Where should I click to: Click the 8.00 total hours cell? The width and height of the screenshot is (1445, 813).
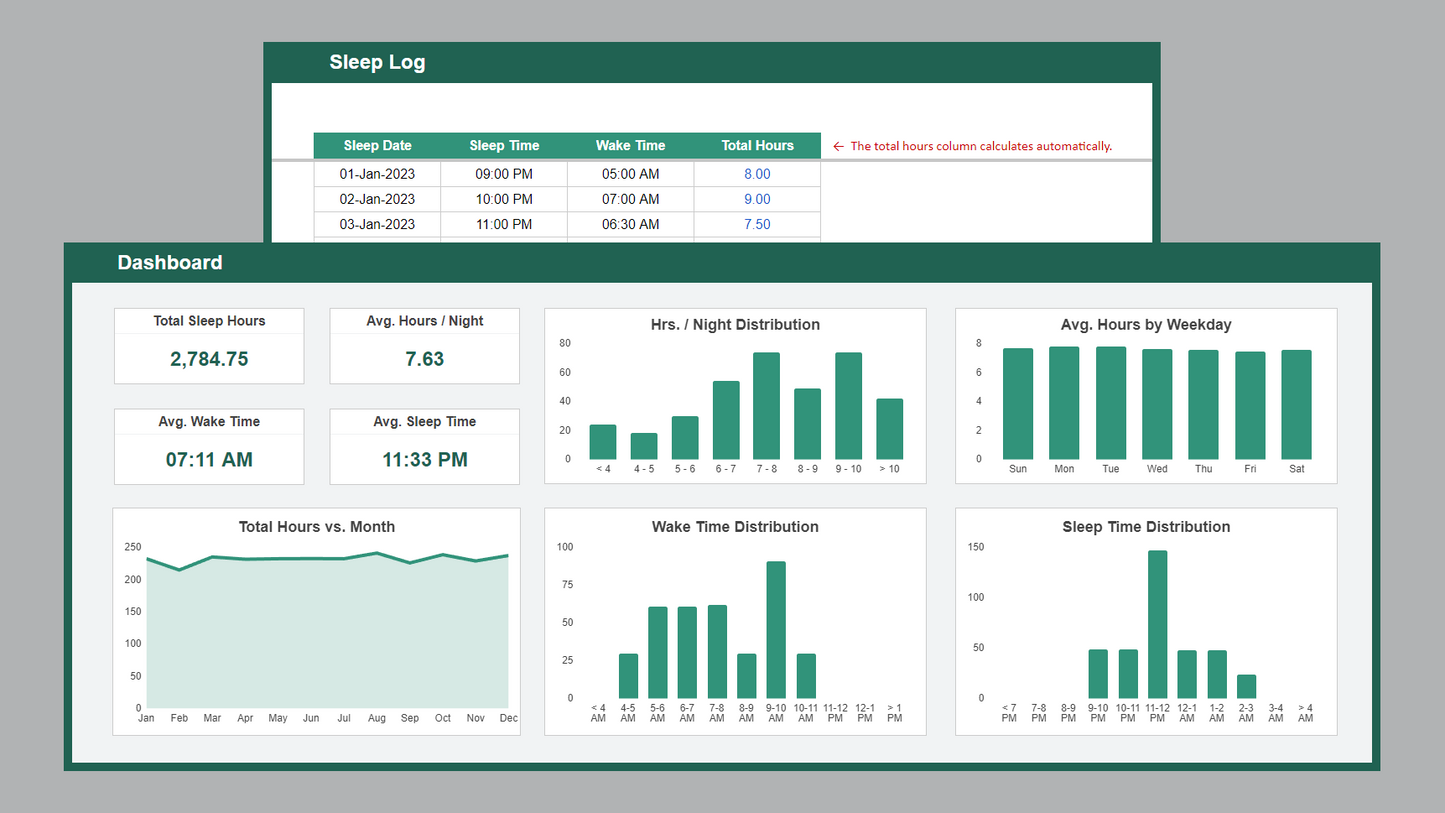[x=757, y=174]
